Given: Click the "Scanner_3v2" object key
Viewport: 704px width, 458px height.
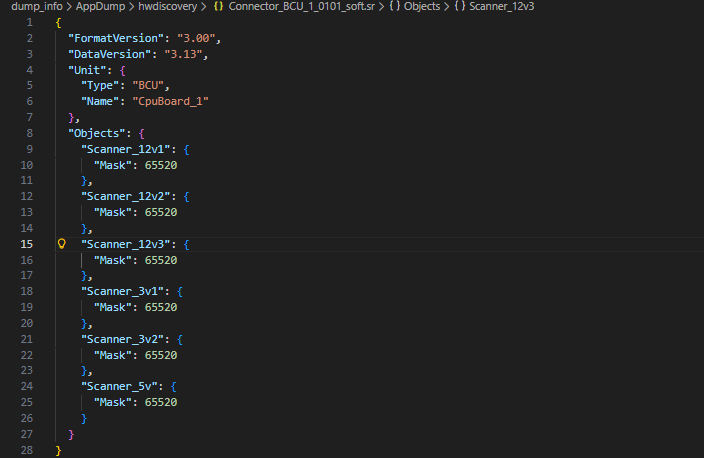Looking at the screenshot, I should tap(126, 339).
